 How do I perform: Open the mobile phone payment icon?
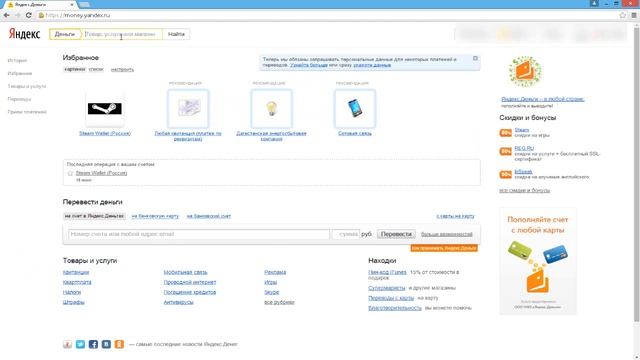pos(355,109)
